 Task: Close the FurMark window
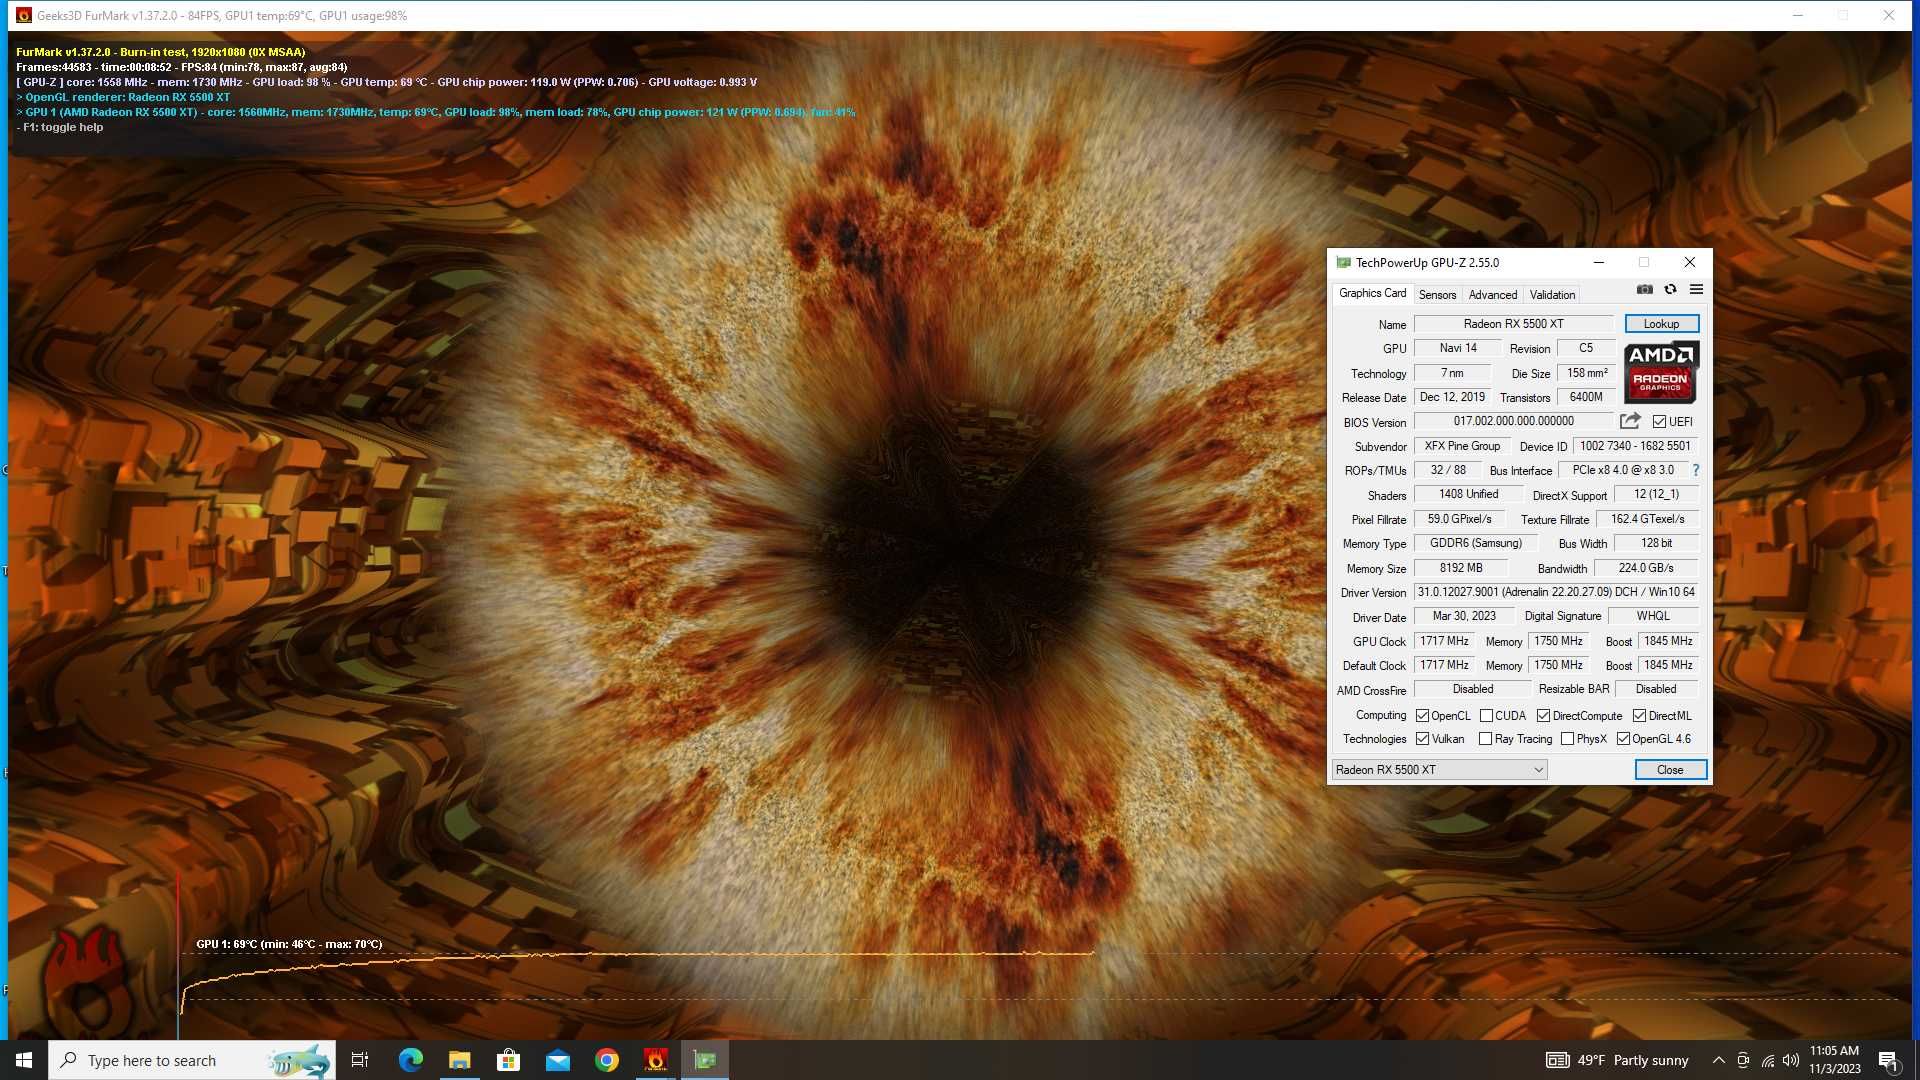(1889, 15)
